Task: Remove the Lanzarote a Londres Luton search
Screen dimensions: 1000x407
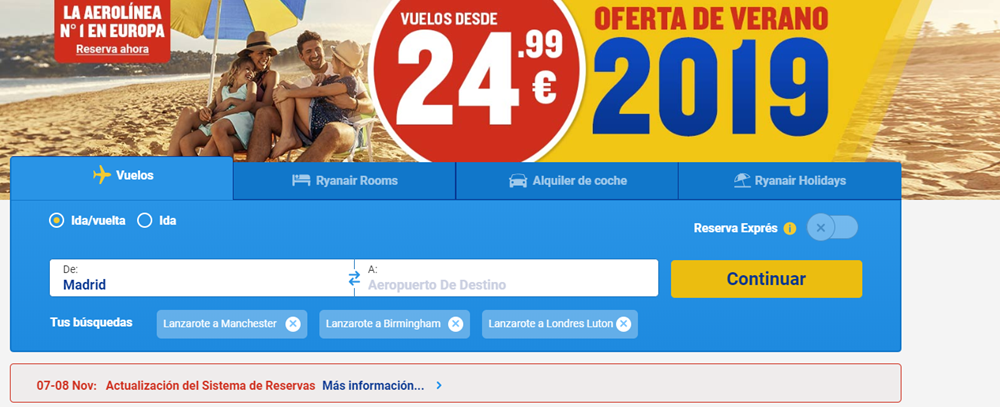Action: [x=623, y=324]
